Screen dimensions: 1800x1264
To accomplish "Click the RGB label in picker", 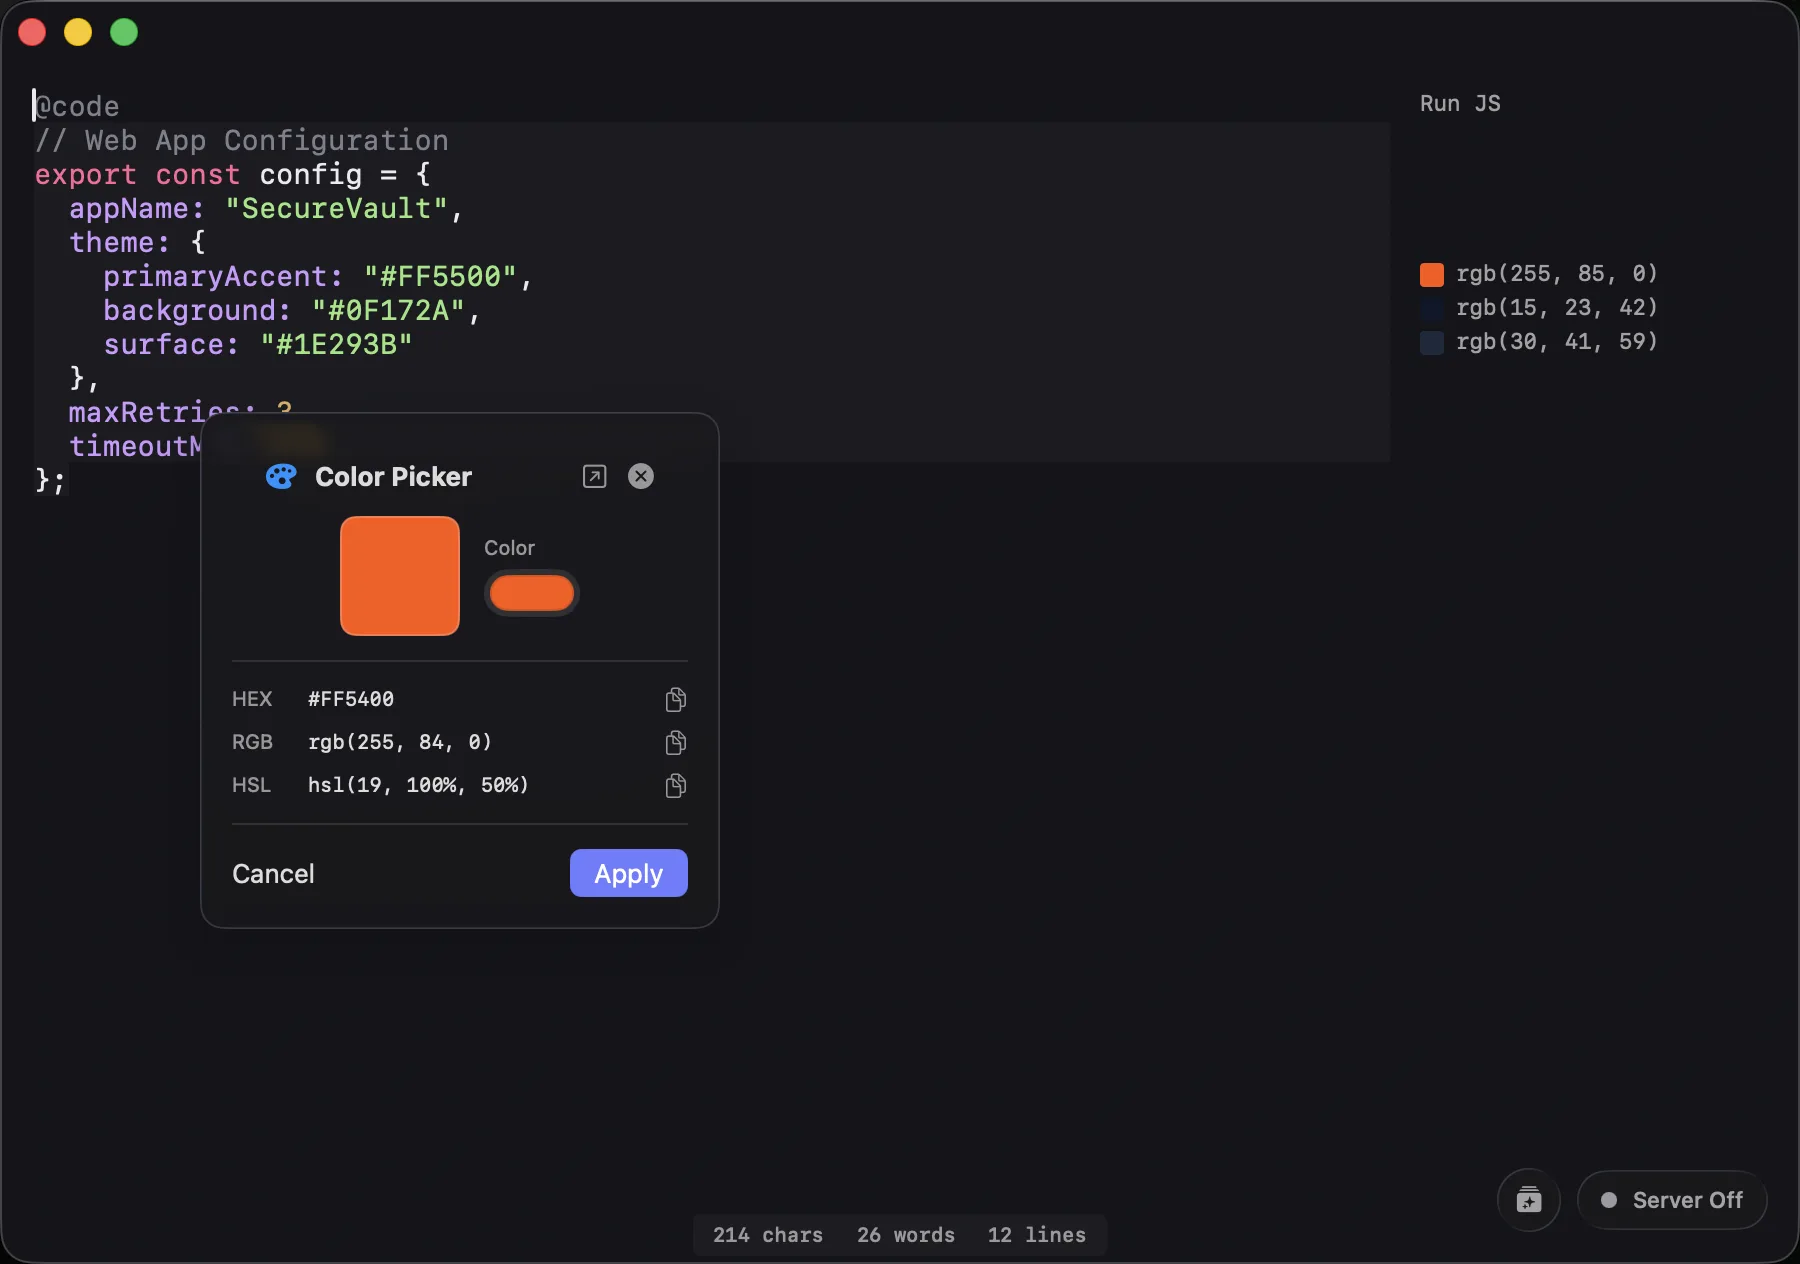I will pos(252,742).
